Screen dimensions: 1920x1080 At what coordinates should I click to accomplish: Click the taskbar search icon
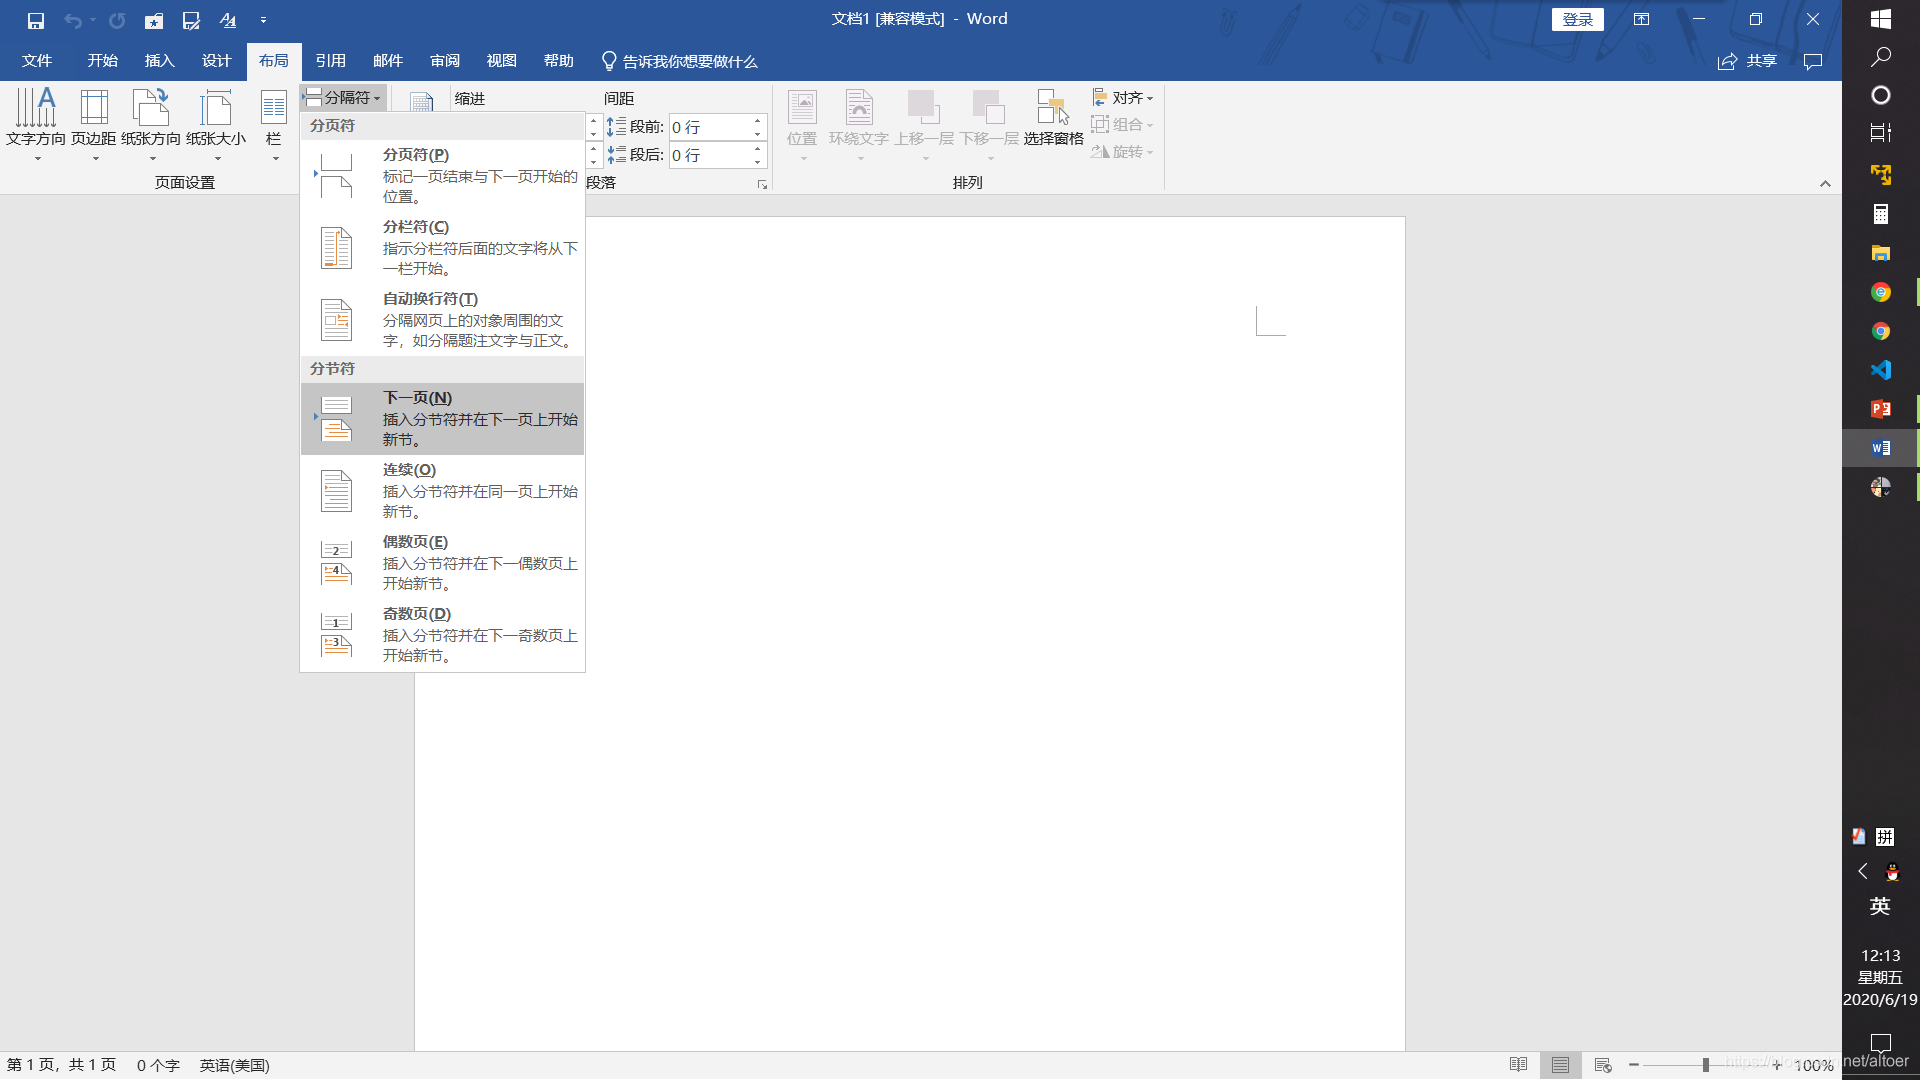pos(1880,57)
